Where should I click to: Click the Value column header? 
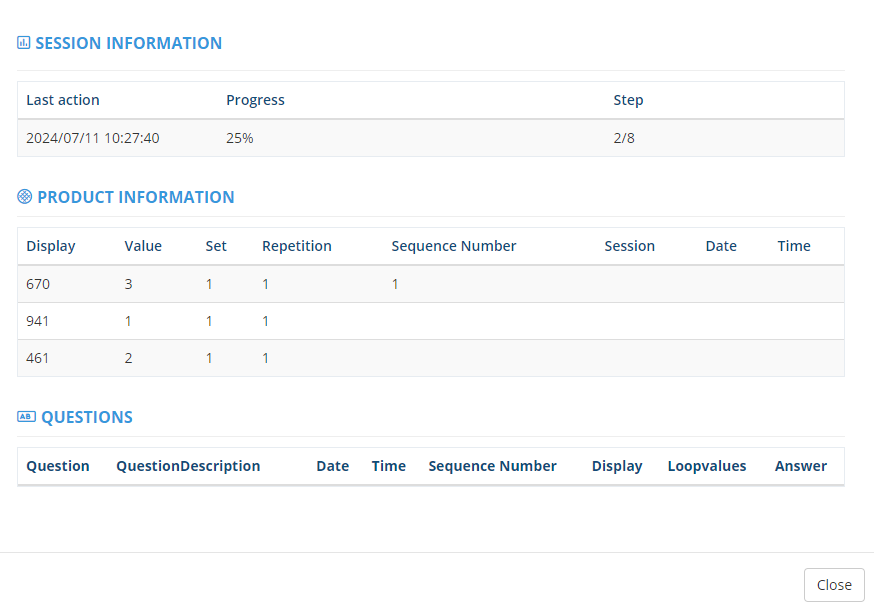click(143, 246)
